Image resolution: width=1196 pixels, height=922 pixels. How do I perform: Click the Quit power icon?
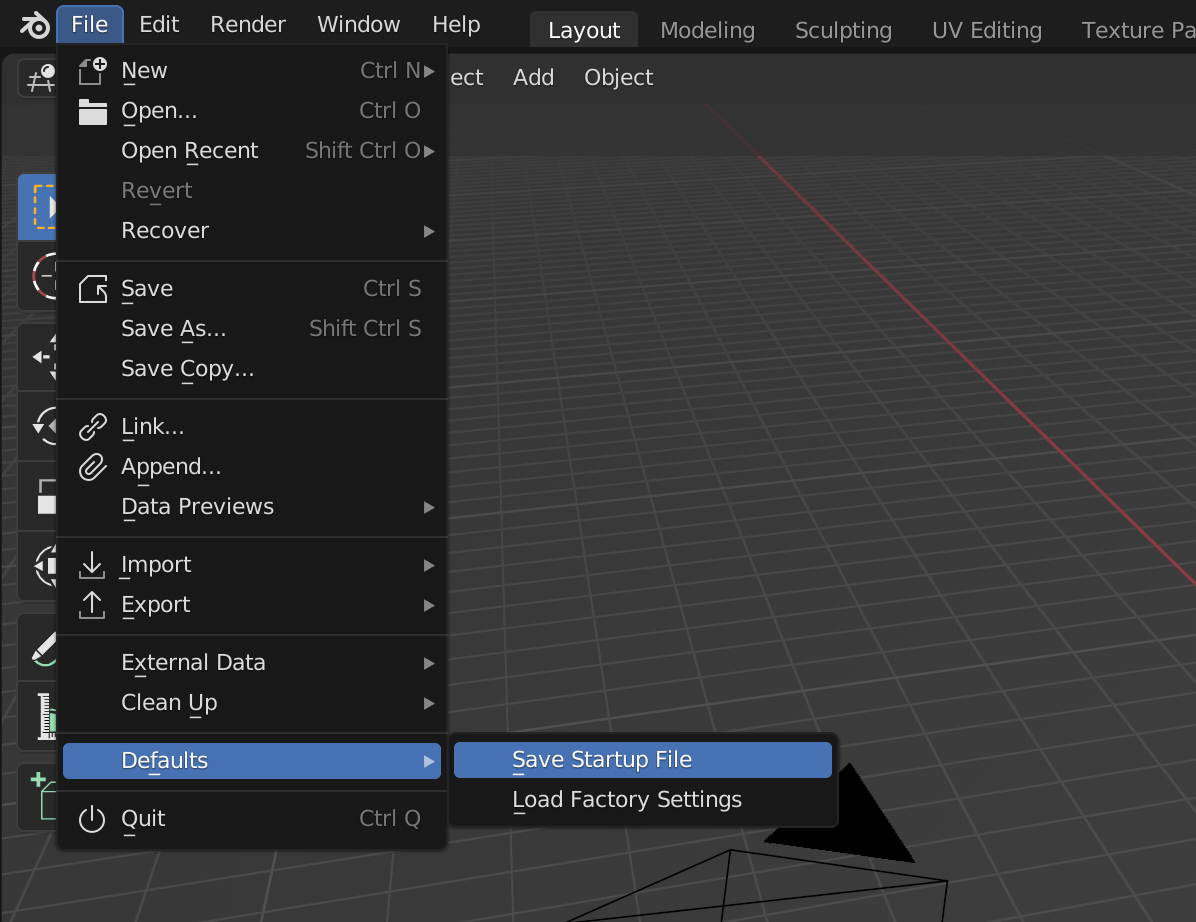92,819
